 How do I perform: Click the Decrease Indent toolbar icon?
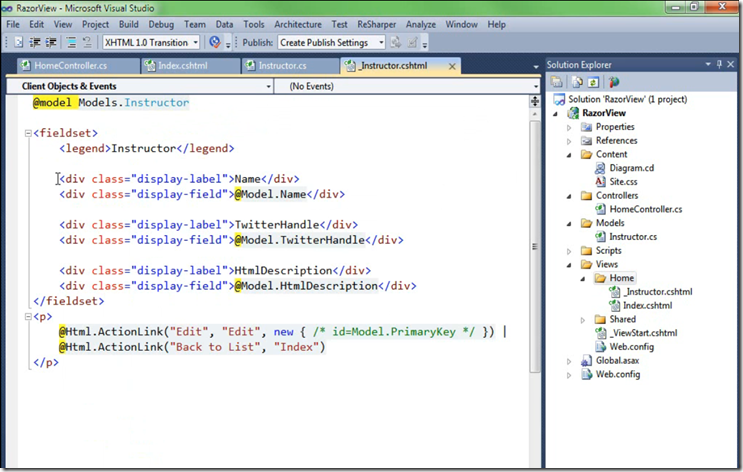[35, 42]
